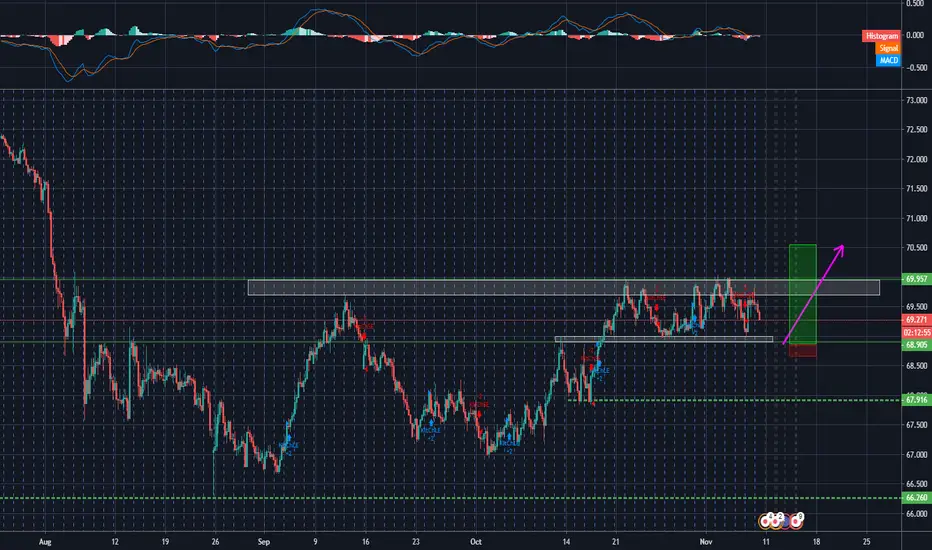Click the 26 date label on the time axis
This screenshot has height=550, width=932.
tap(215, 542)
